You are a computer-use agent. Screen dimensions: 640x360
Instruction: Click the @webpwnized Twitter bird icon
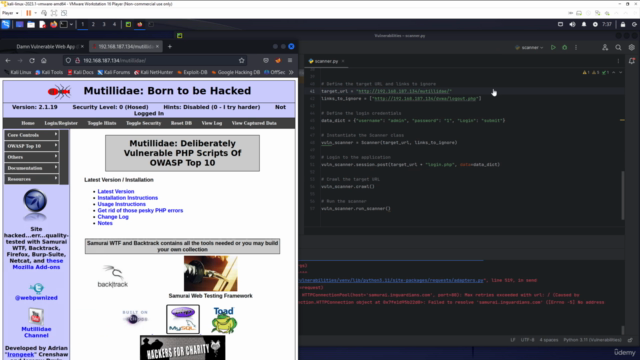36,288
